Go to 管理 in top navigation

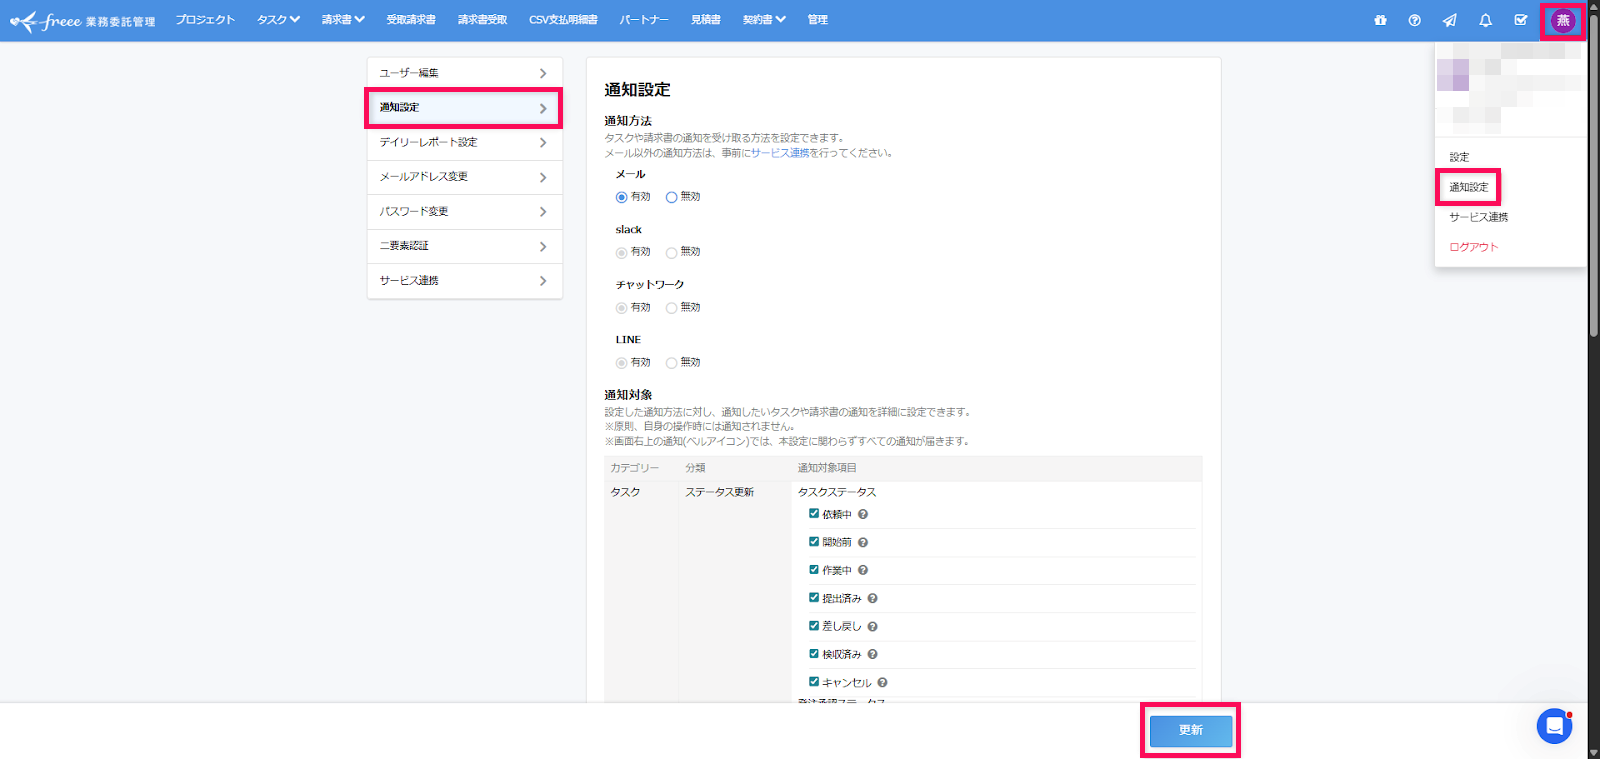pos(817,20)
